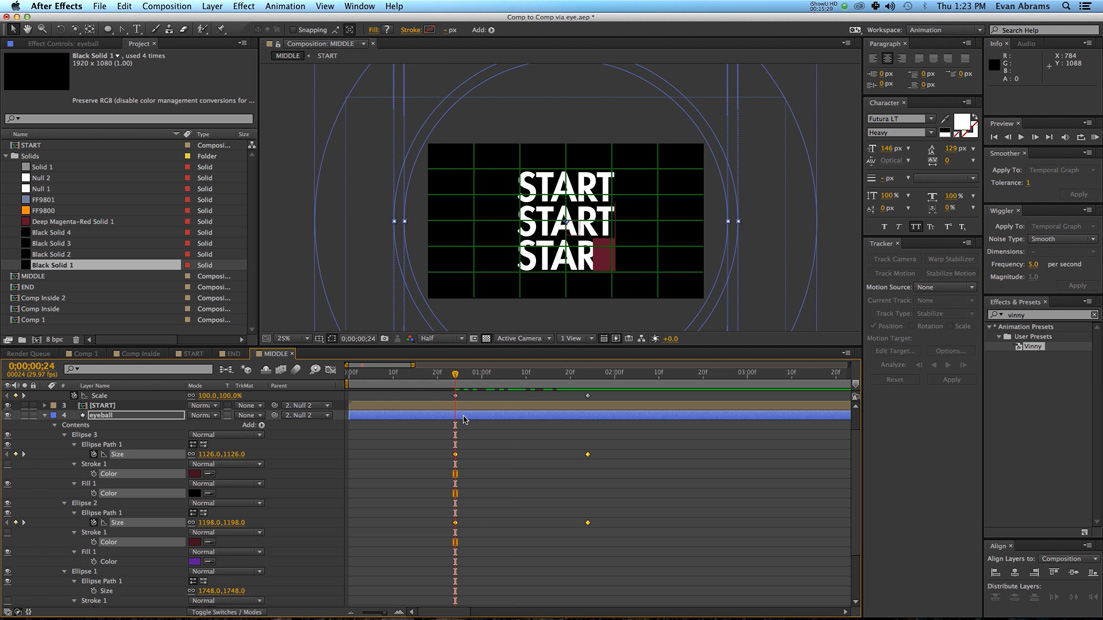Hide Ellipse 3 shape group
This screenshot has height=620, width=1103.
pos(8,435)
